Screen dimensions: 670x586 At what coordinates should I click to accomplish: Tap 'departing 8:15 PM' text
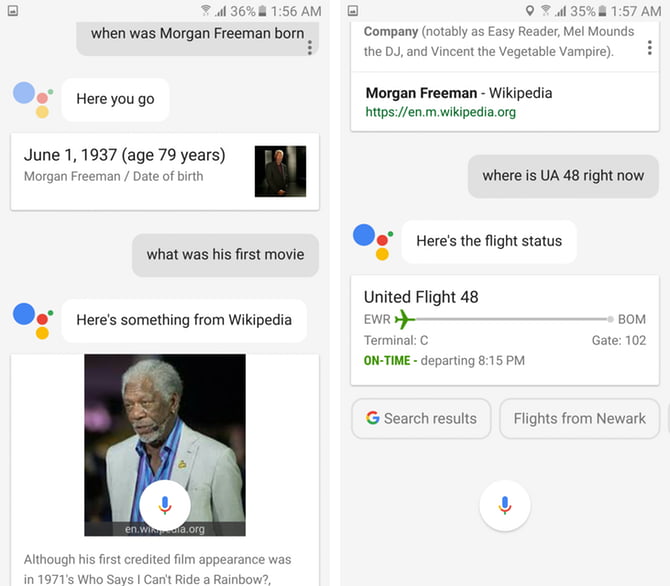point(473,361)
